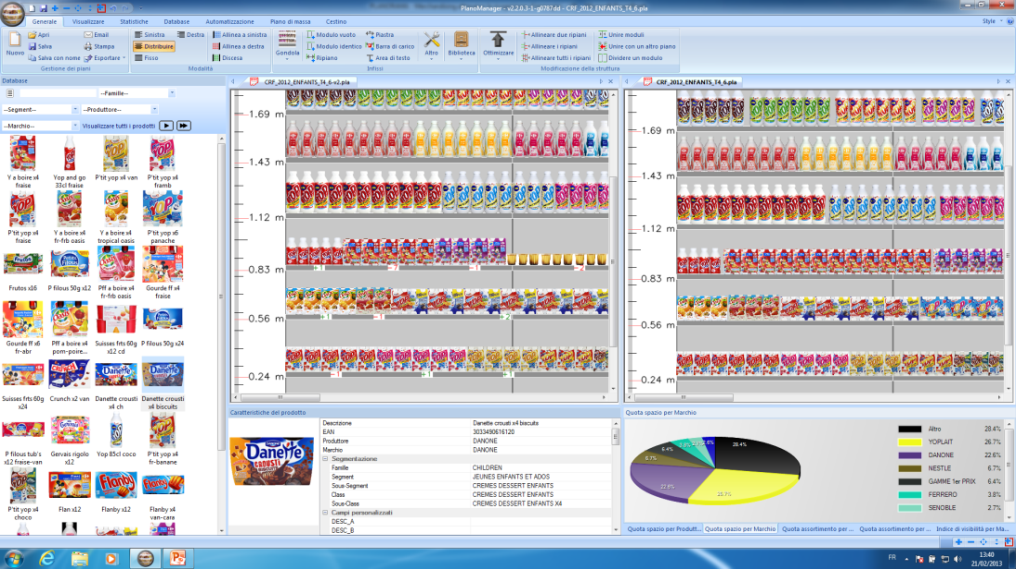Image resolution: width=1016 pixels, height=569 pixels.
Task: Click the yellow YOPLAIT legend swatch
Action: point(909,441)
